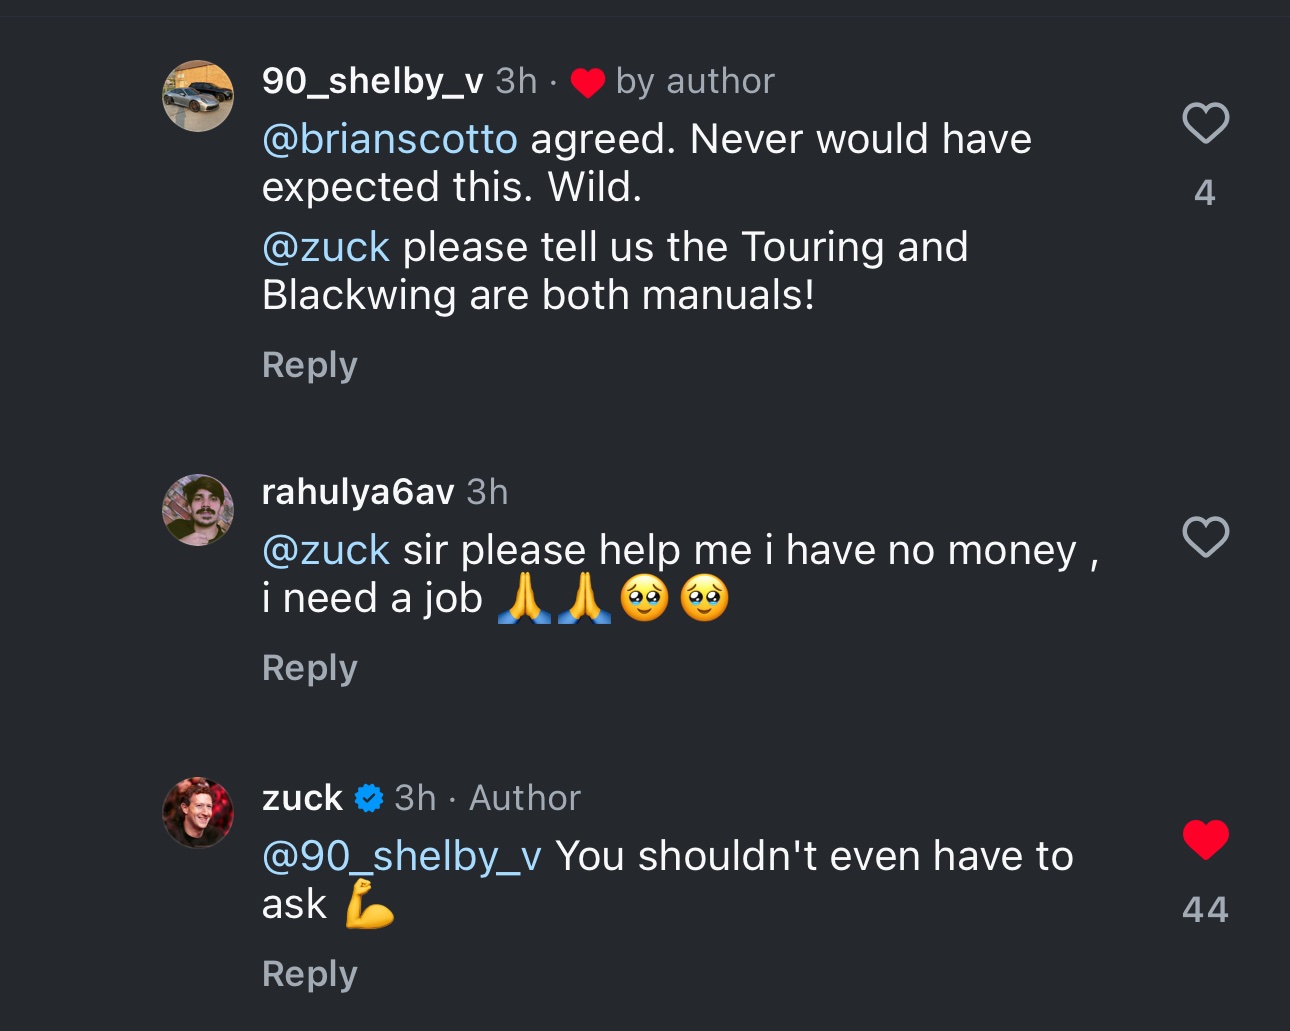Open zuck's profile avatar
The height and width of the screenshot is (1031, 1290).
click(x=198, y=813)
